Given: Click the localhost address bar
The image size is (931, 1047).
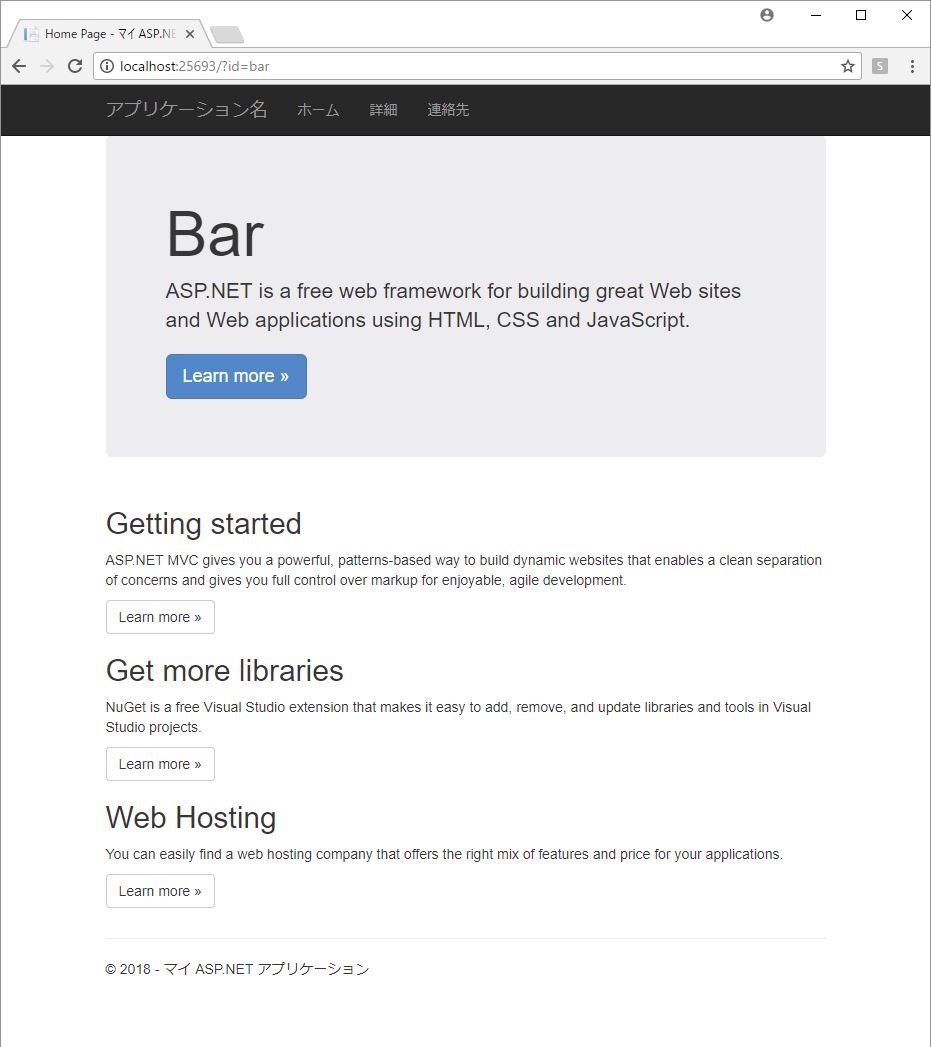Looking at the screenshot, I should pyautogui.click(x=476, y=66).
